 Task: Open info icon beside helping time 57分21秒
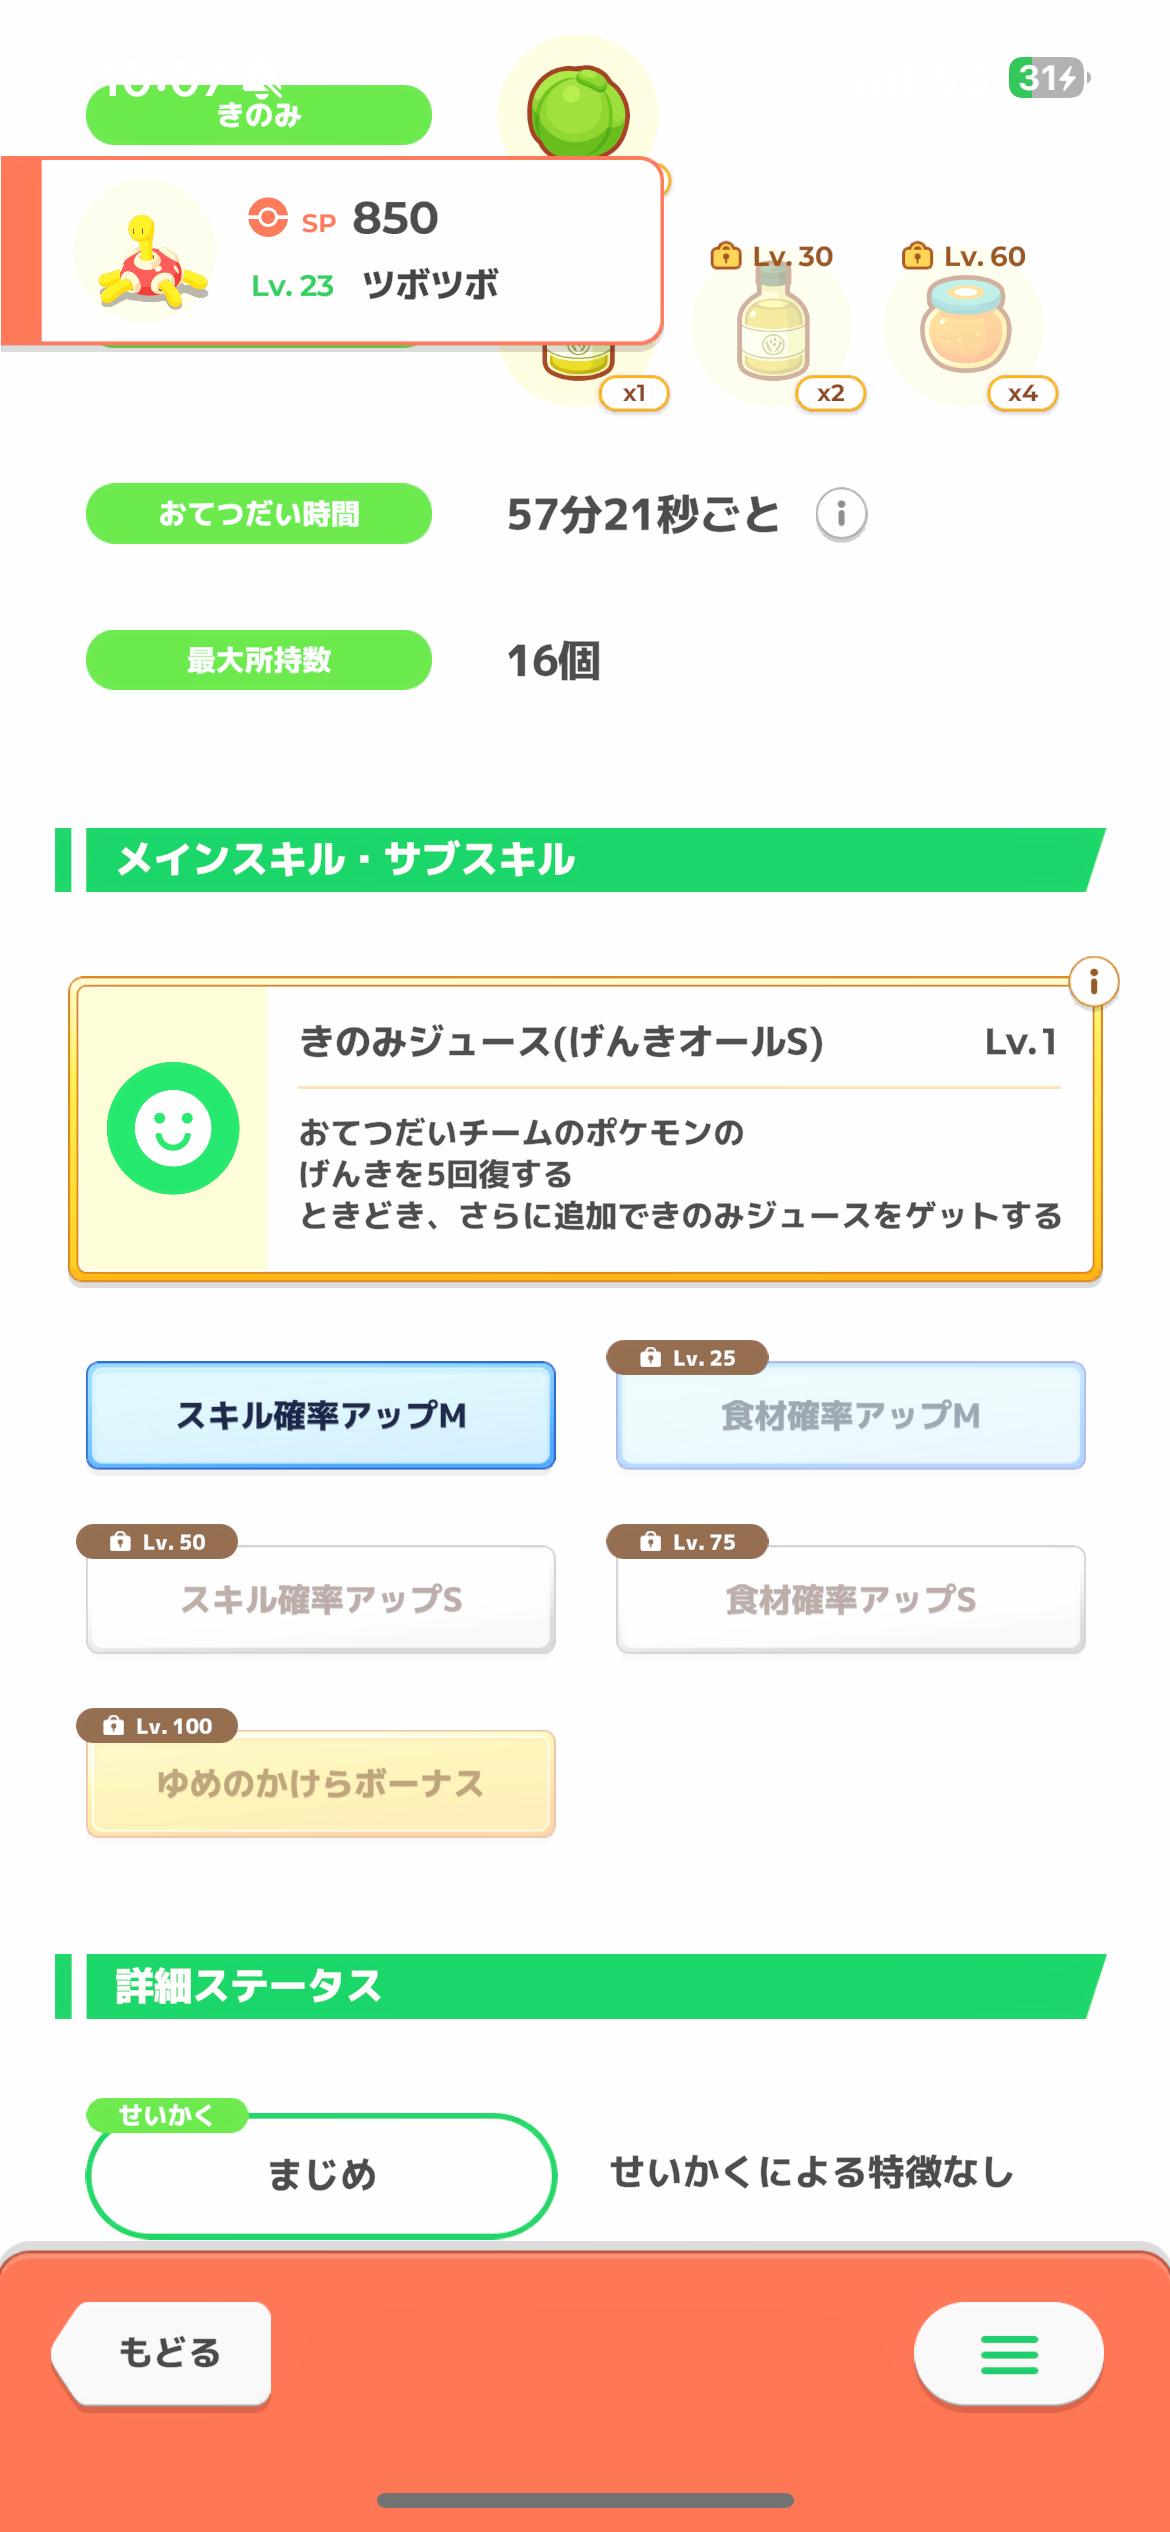841,515
